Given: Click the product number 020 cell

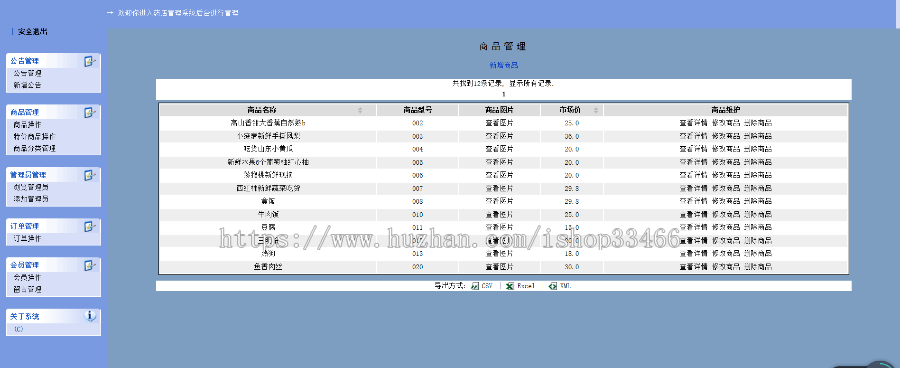Looking at the screenshot, I should tap(417, 267).
